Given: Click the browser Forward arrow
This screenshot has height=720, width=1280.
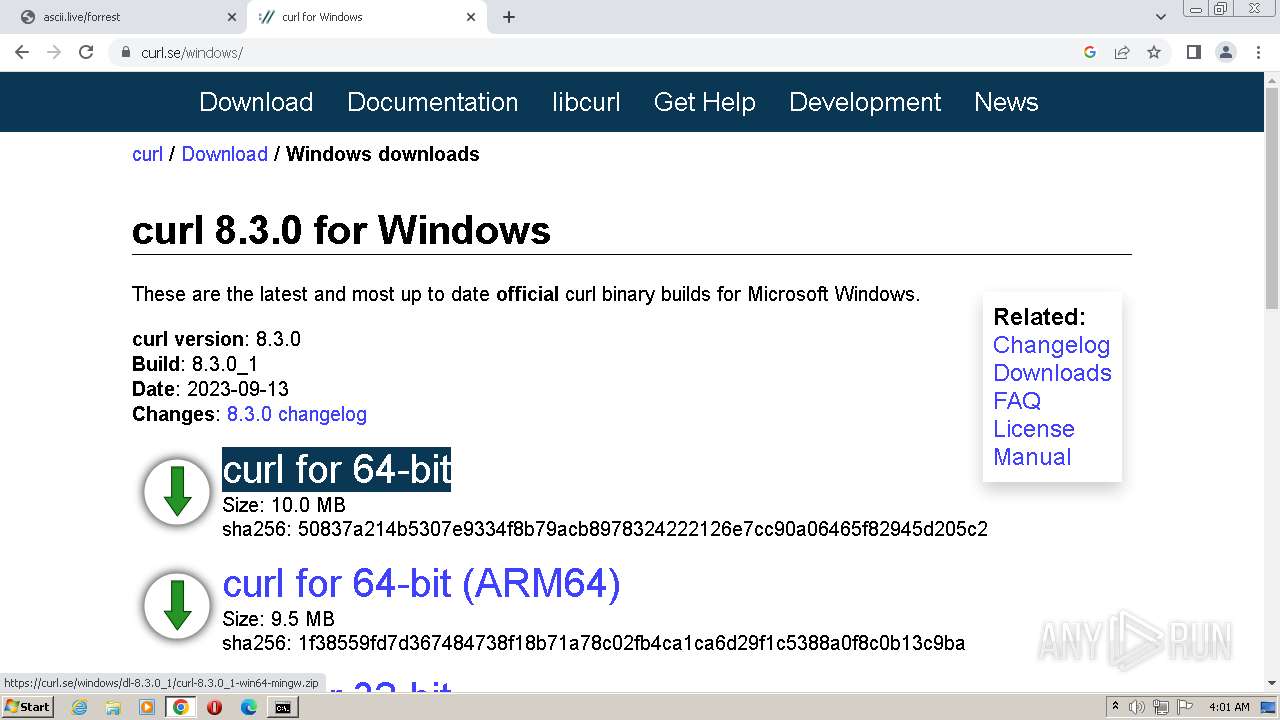Looking at the screenshot, I should point(54,52).
